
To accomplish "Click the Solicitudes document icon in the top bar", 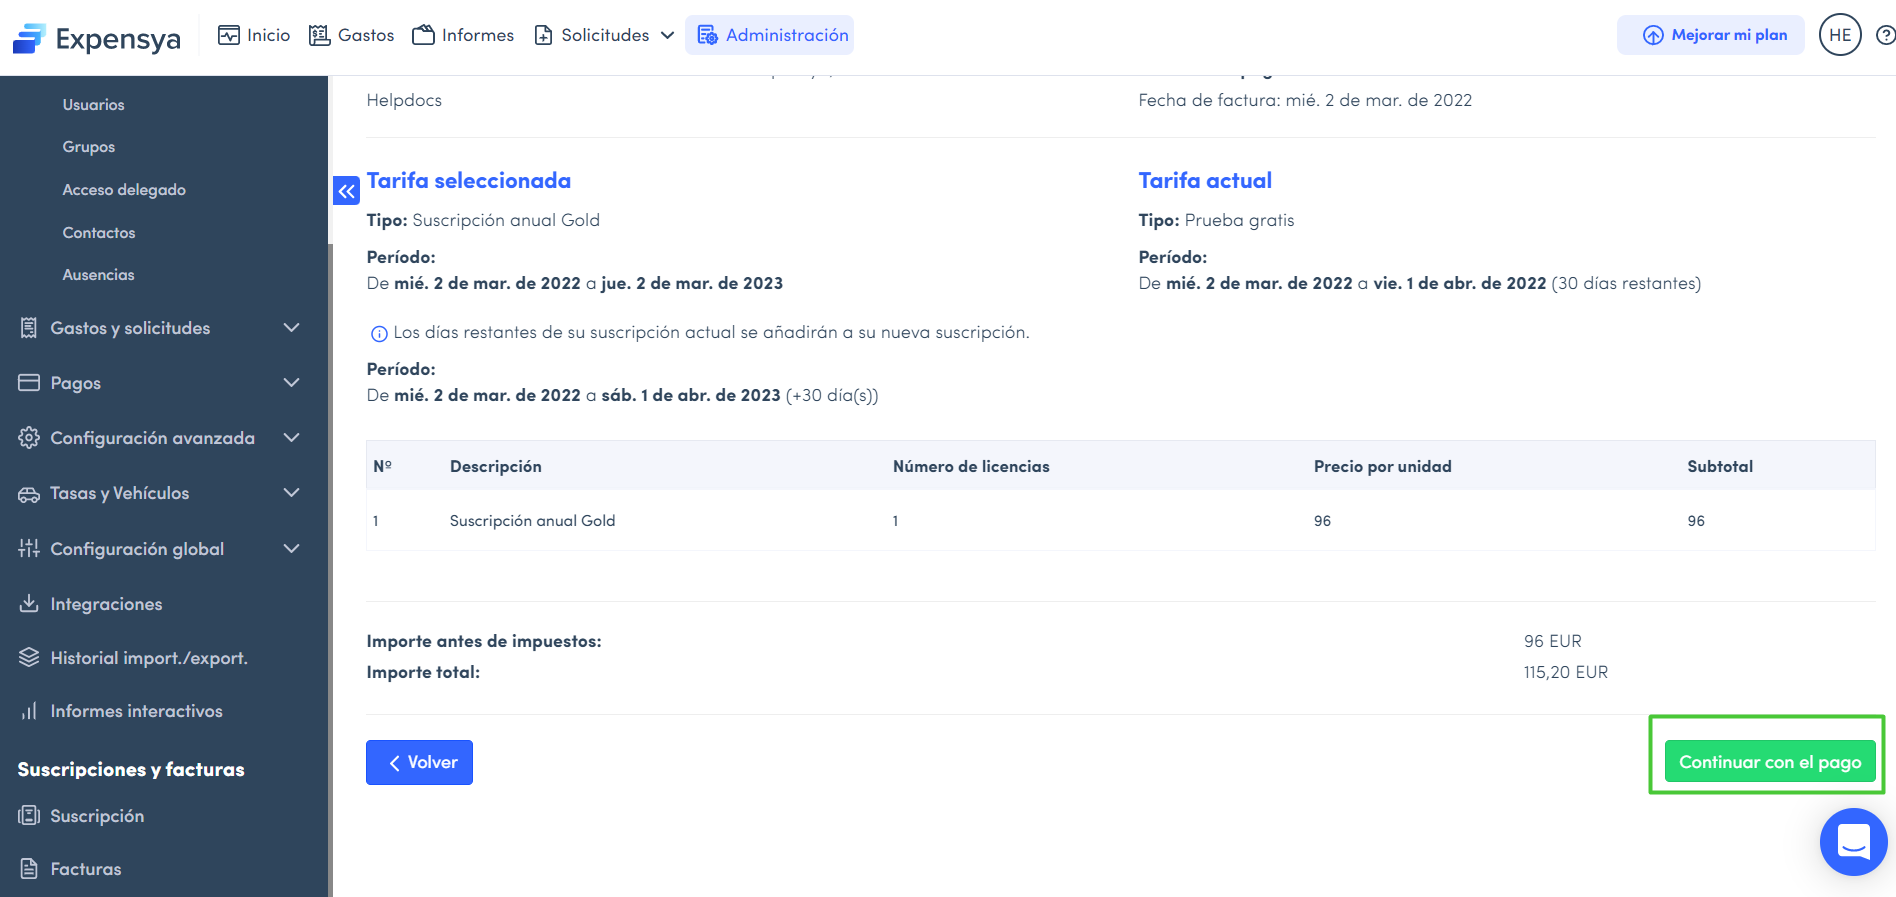I will coord(543,35).
